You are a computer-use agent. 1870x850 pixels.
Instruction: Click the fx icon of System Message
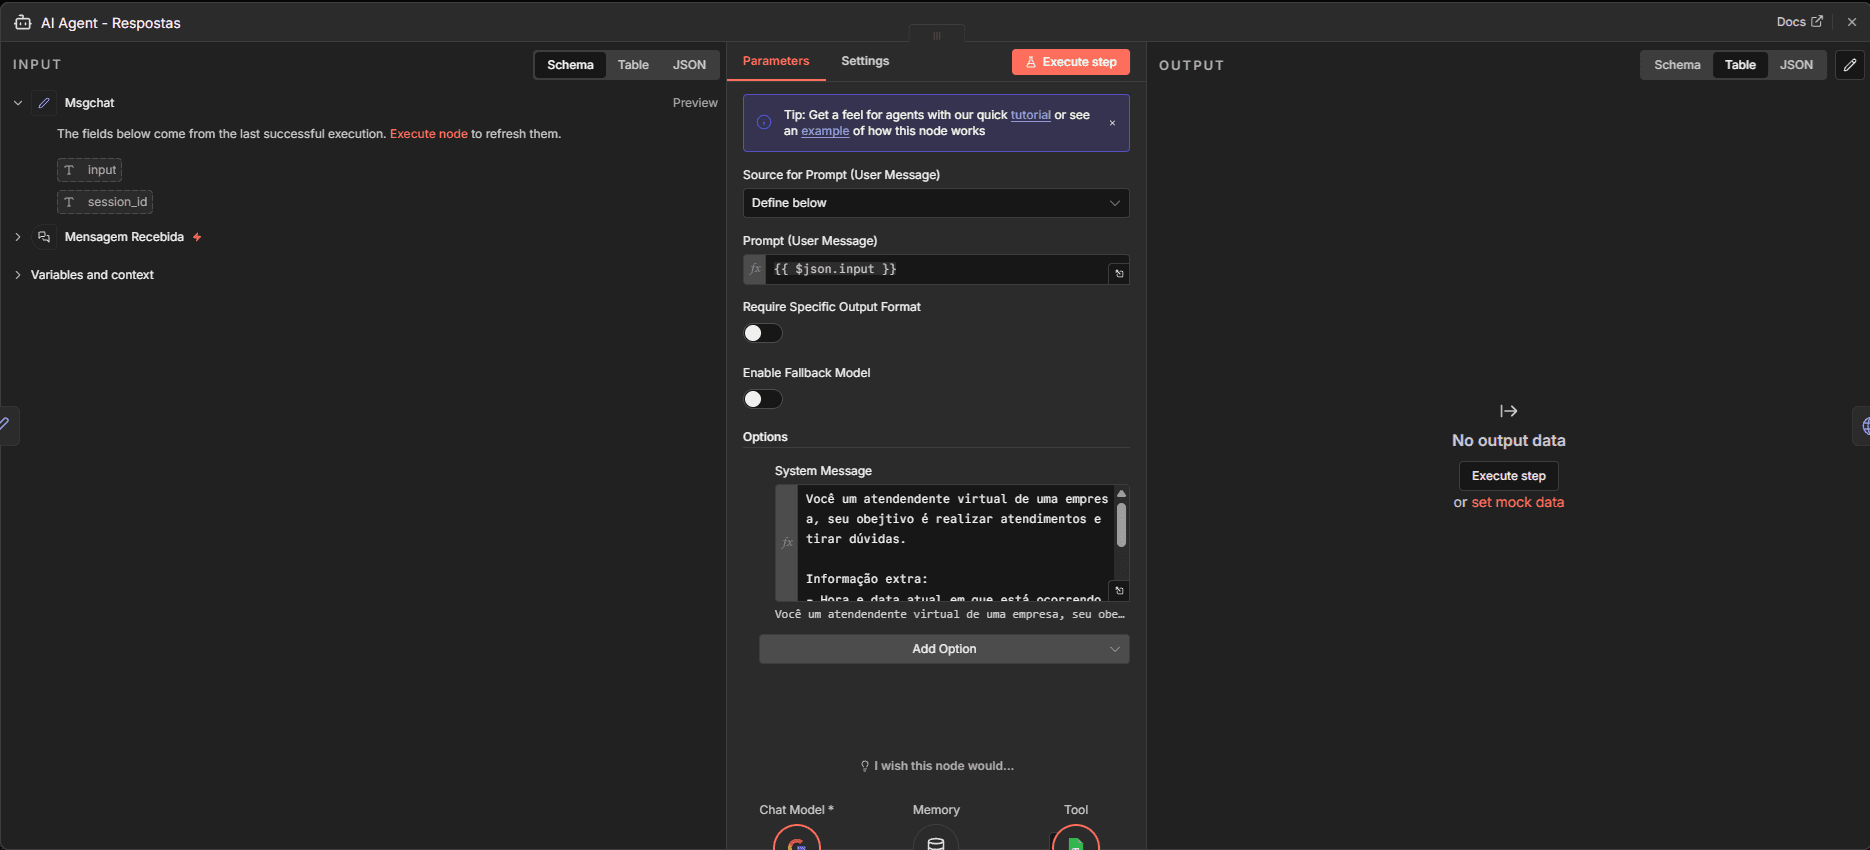787,543
